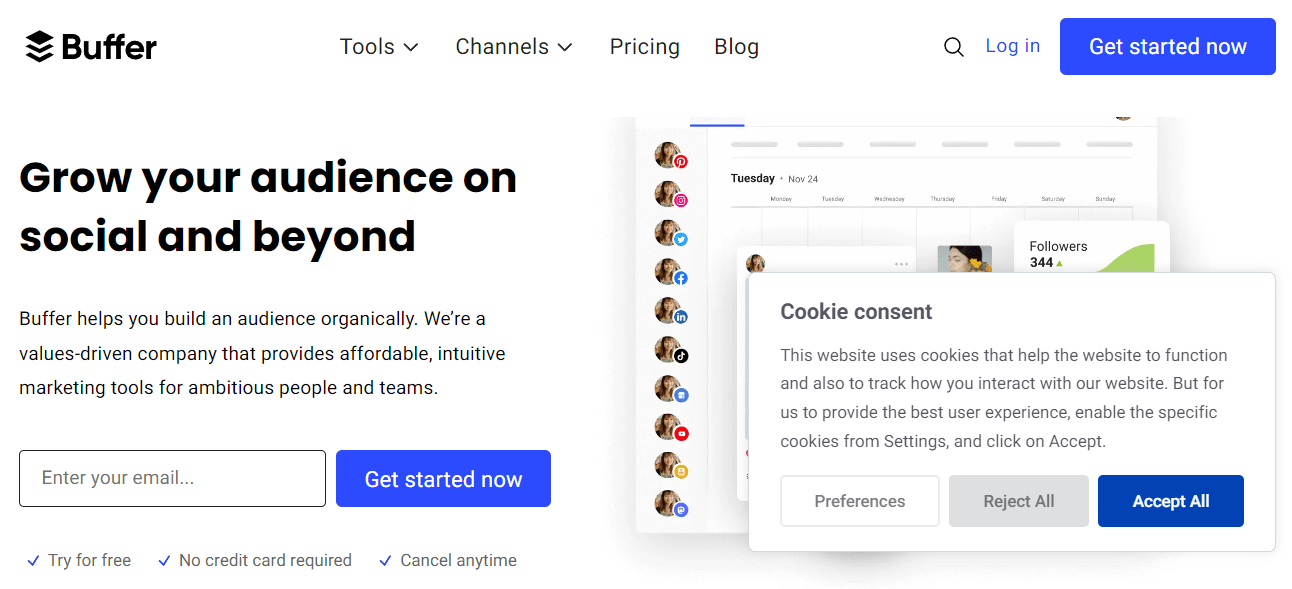
Task: Click the Log in link
Action: click(1012, 46)
